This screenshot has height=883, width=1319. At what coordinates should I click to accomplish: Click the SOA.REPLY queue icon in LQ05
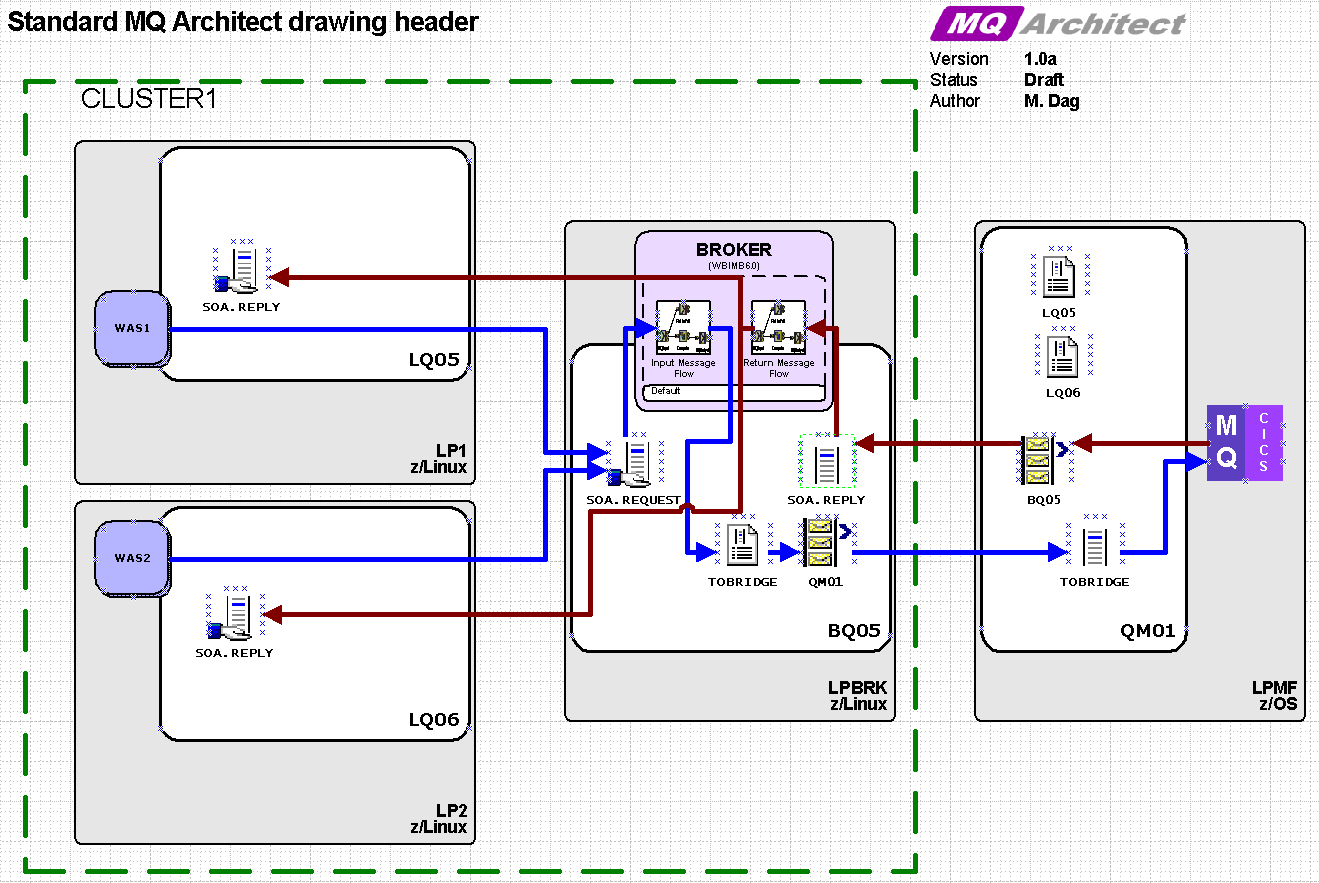click(x=240, y=271)
